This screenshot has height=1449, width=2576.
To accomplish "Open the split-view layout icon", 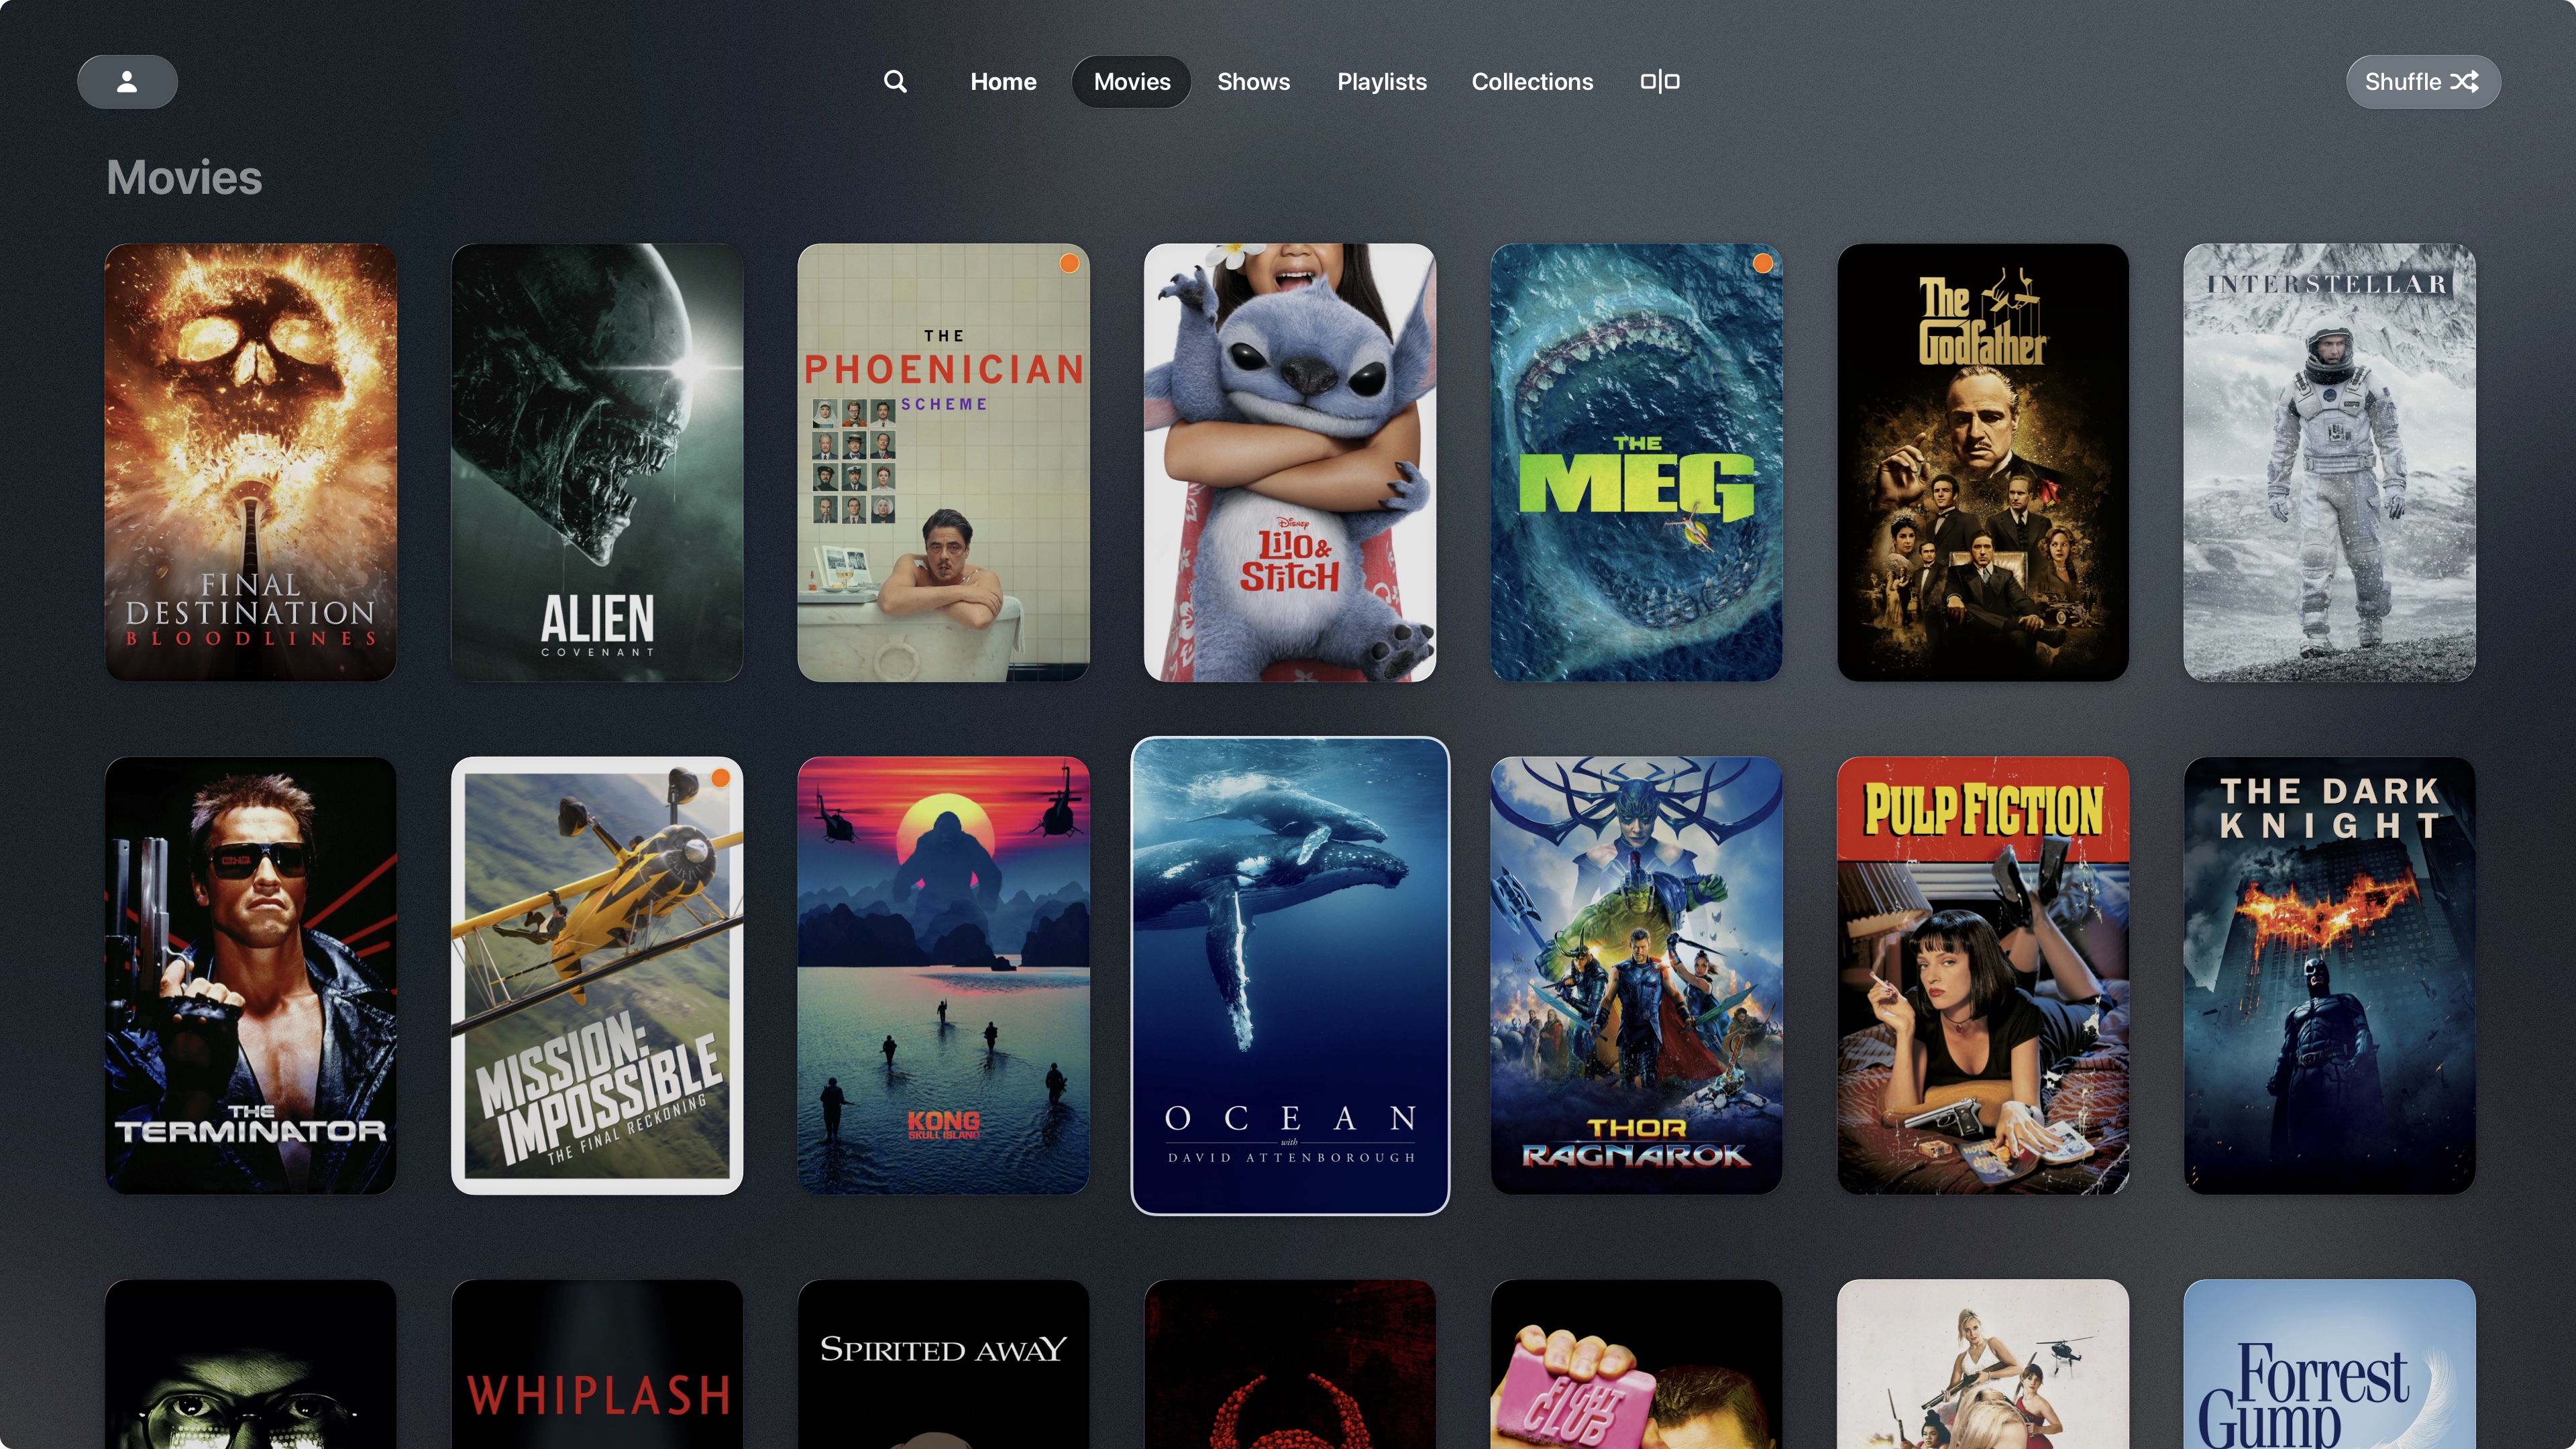I will 1660,82.
